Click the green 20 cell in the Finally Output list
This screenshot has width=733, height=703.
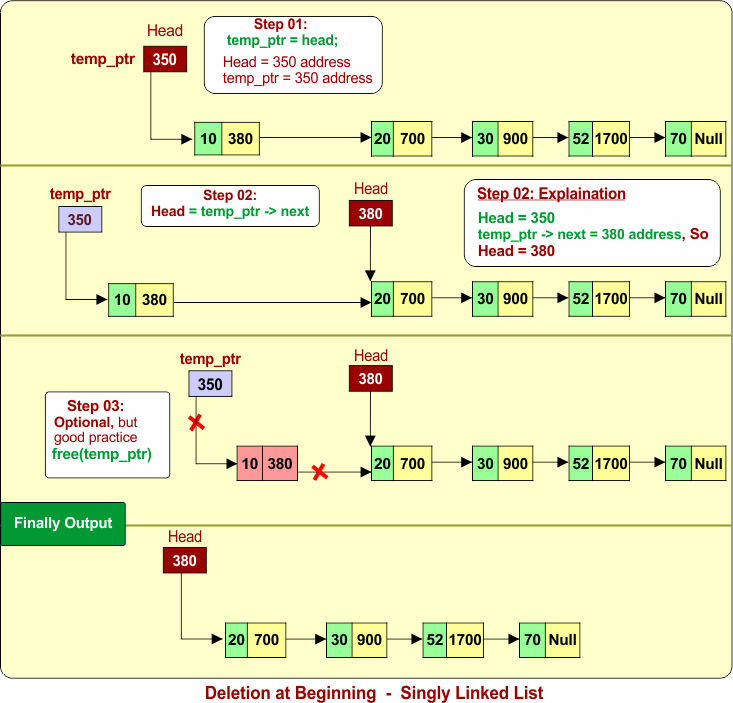(236, 640)
